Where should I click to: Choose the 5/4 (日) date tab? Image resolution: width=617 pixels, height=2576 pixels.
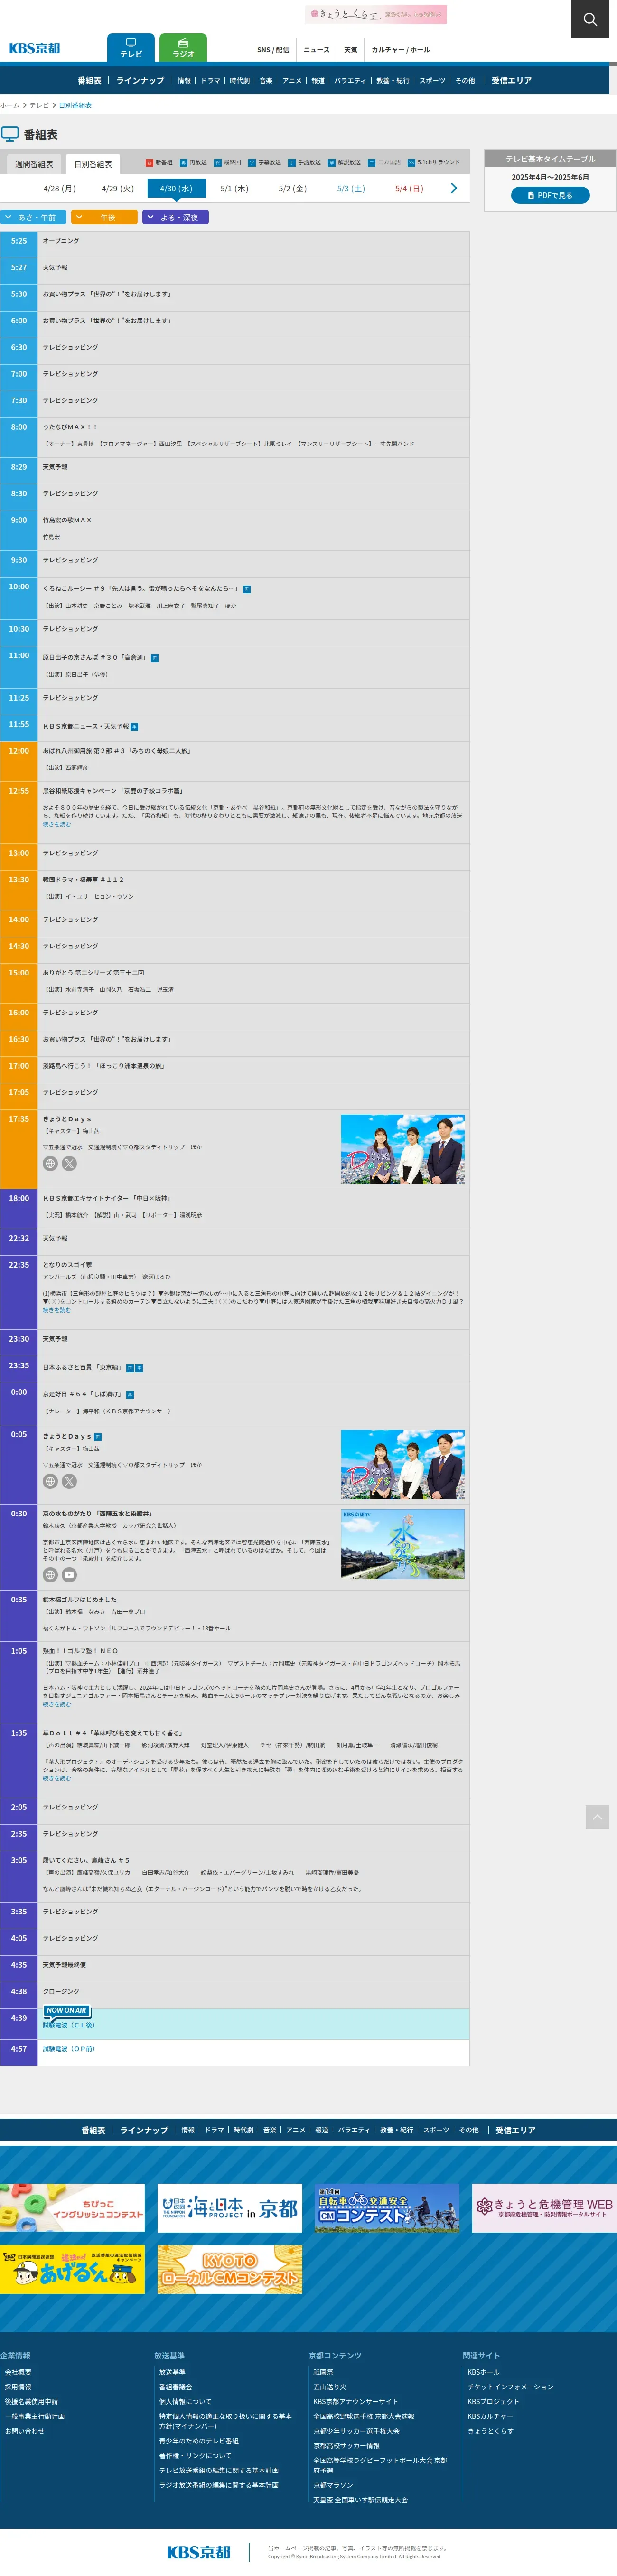(409, 188)
